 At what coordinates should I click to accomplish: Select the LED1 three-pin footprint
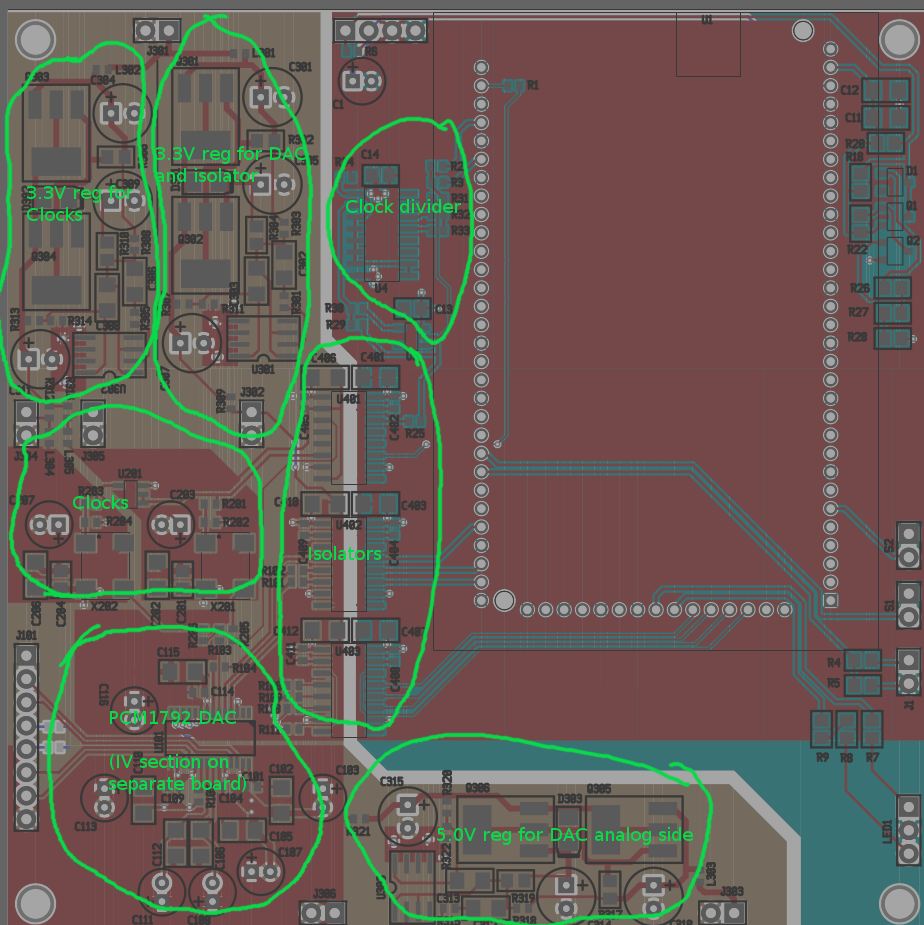point(909,830)
